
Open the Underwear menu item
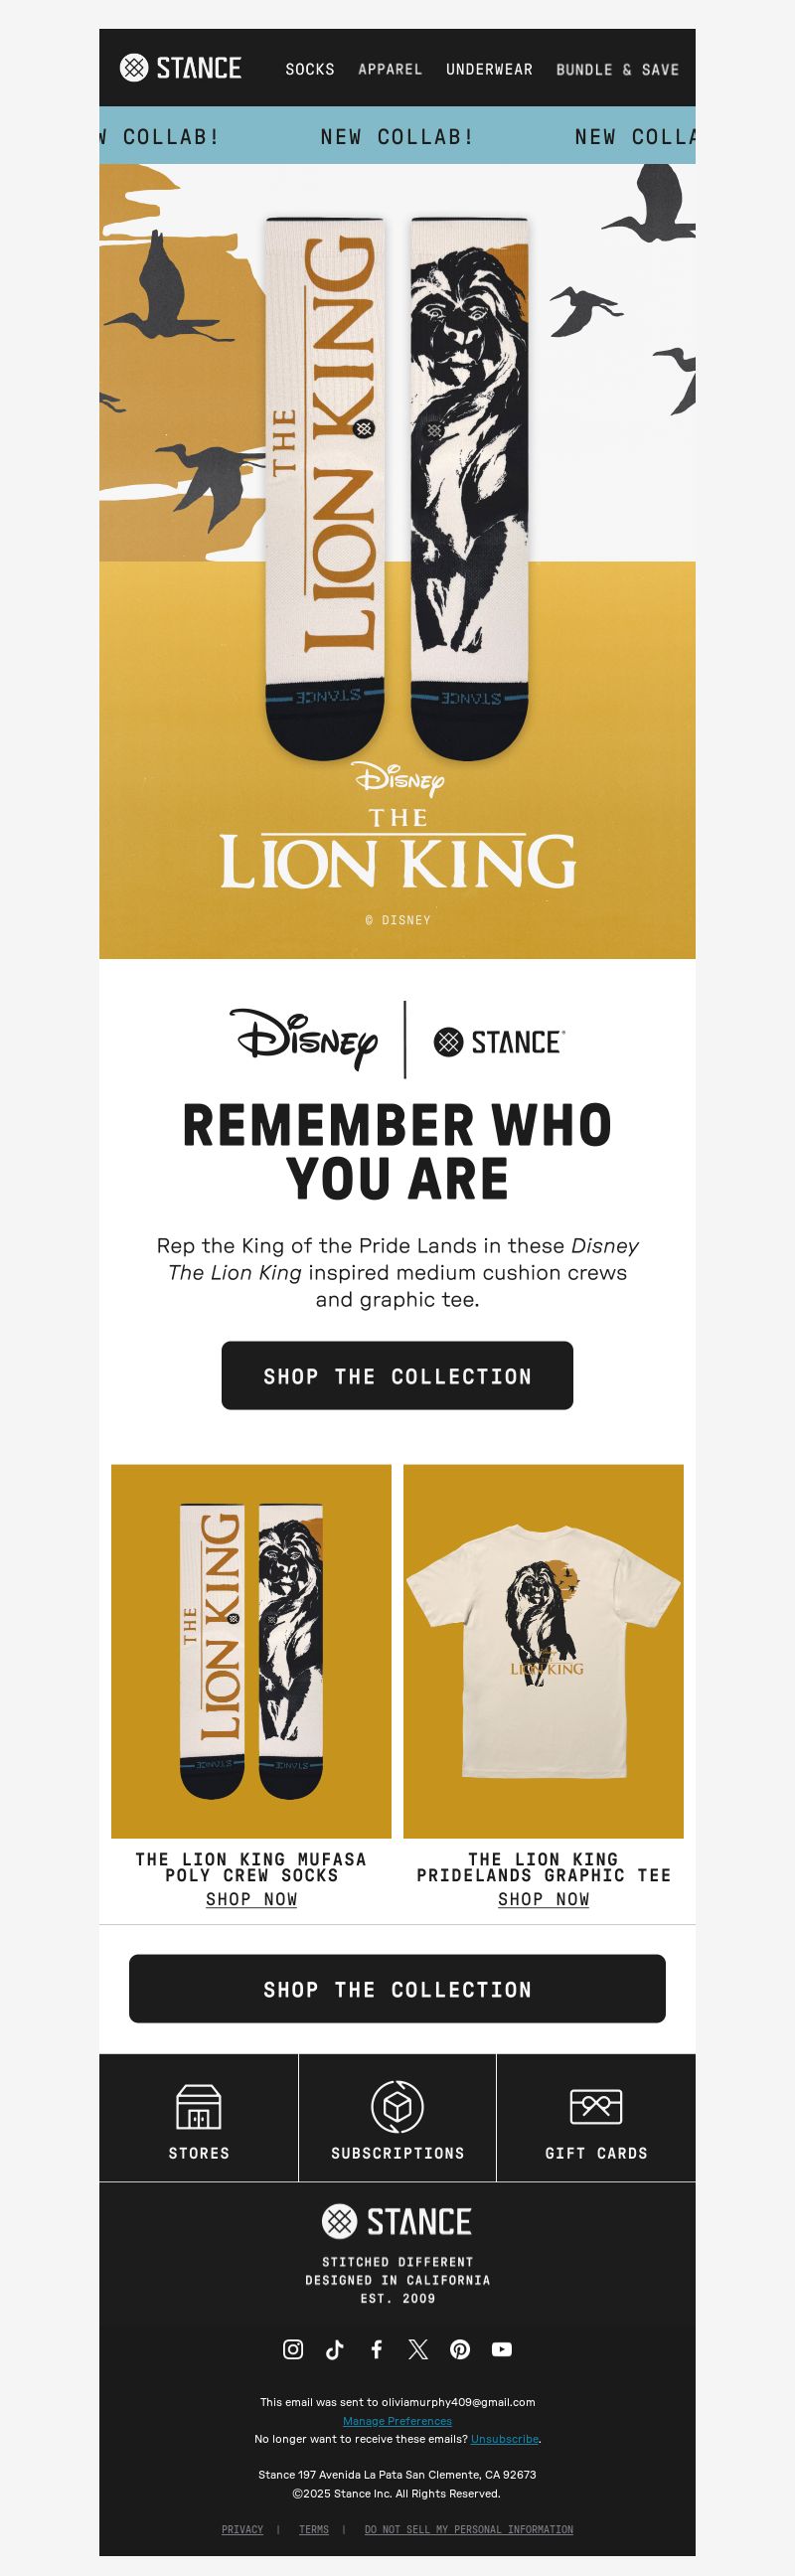(x=489, y=69)
